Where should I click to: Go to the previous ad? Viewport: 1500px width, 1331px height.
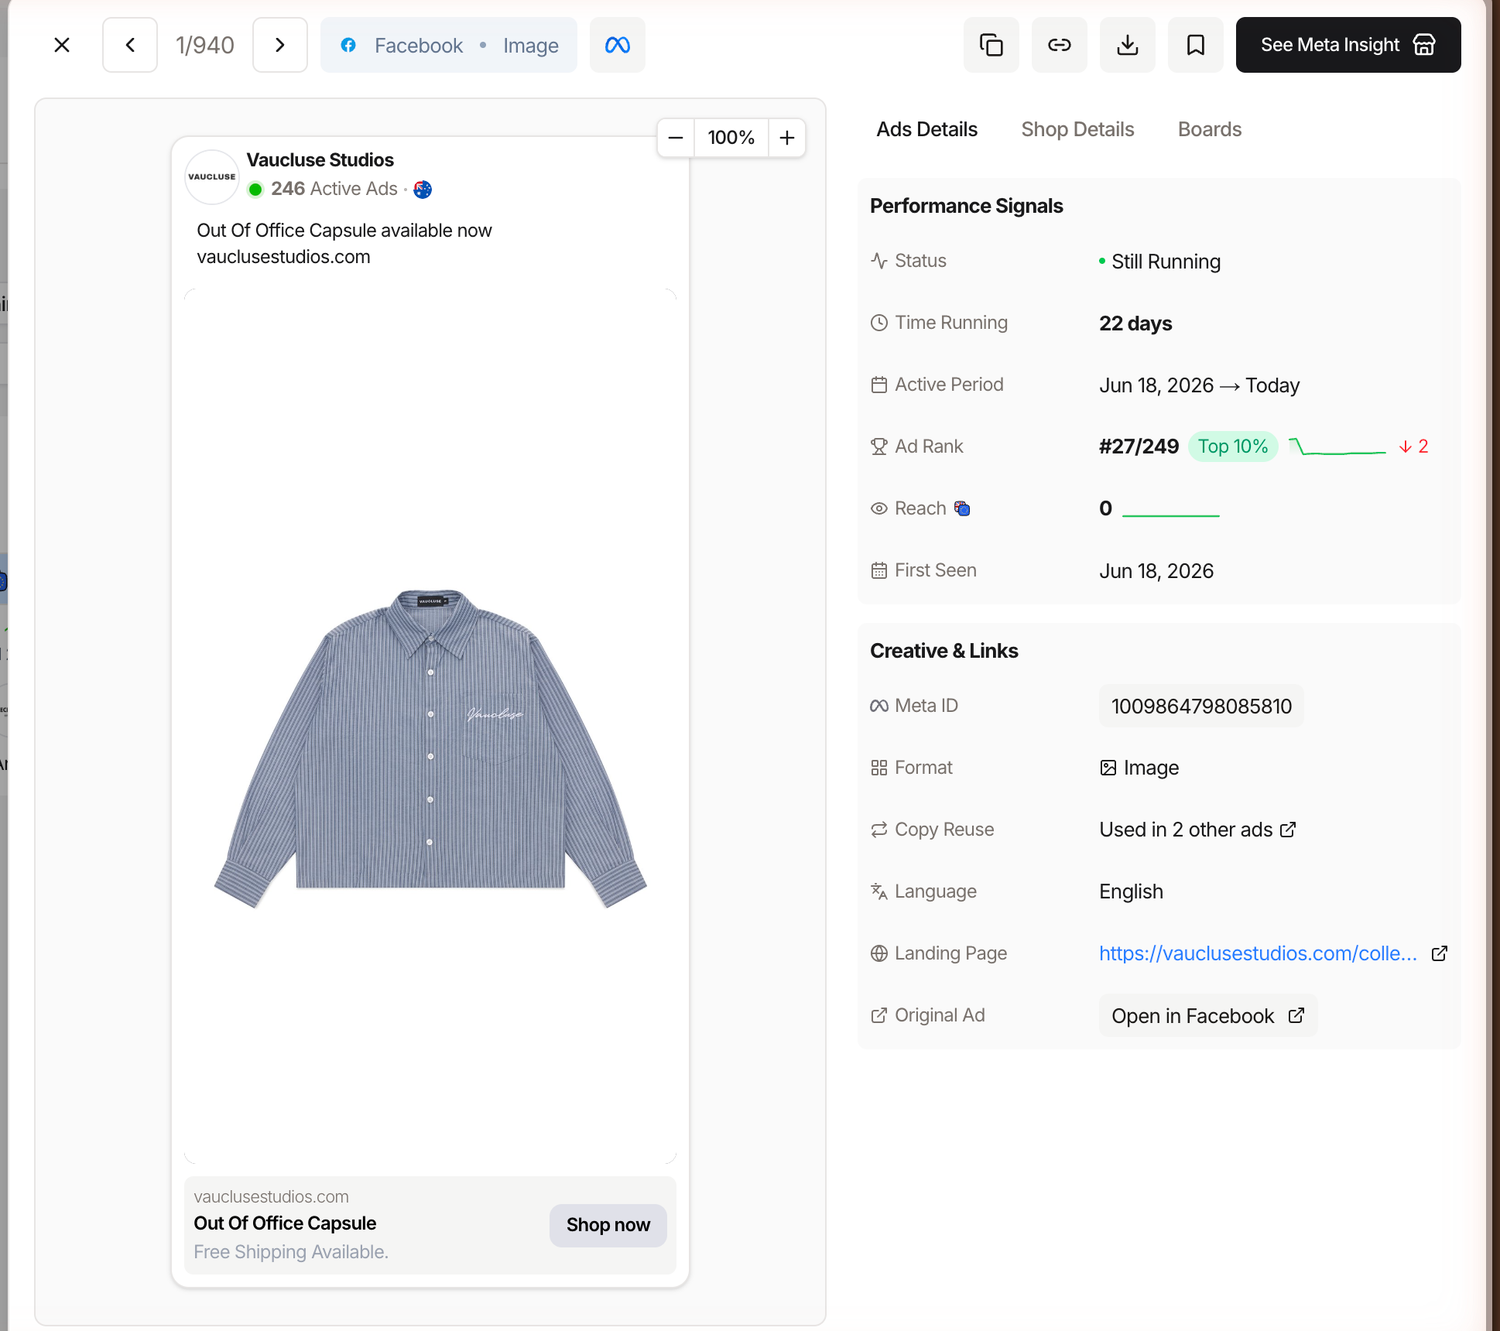[130, 45]
